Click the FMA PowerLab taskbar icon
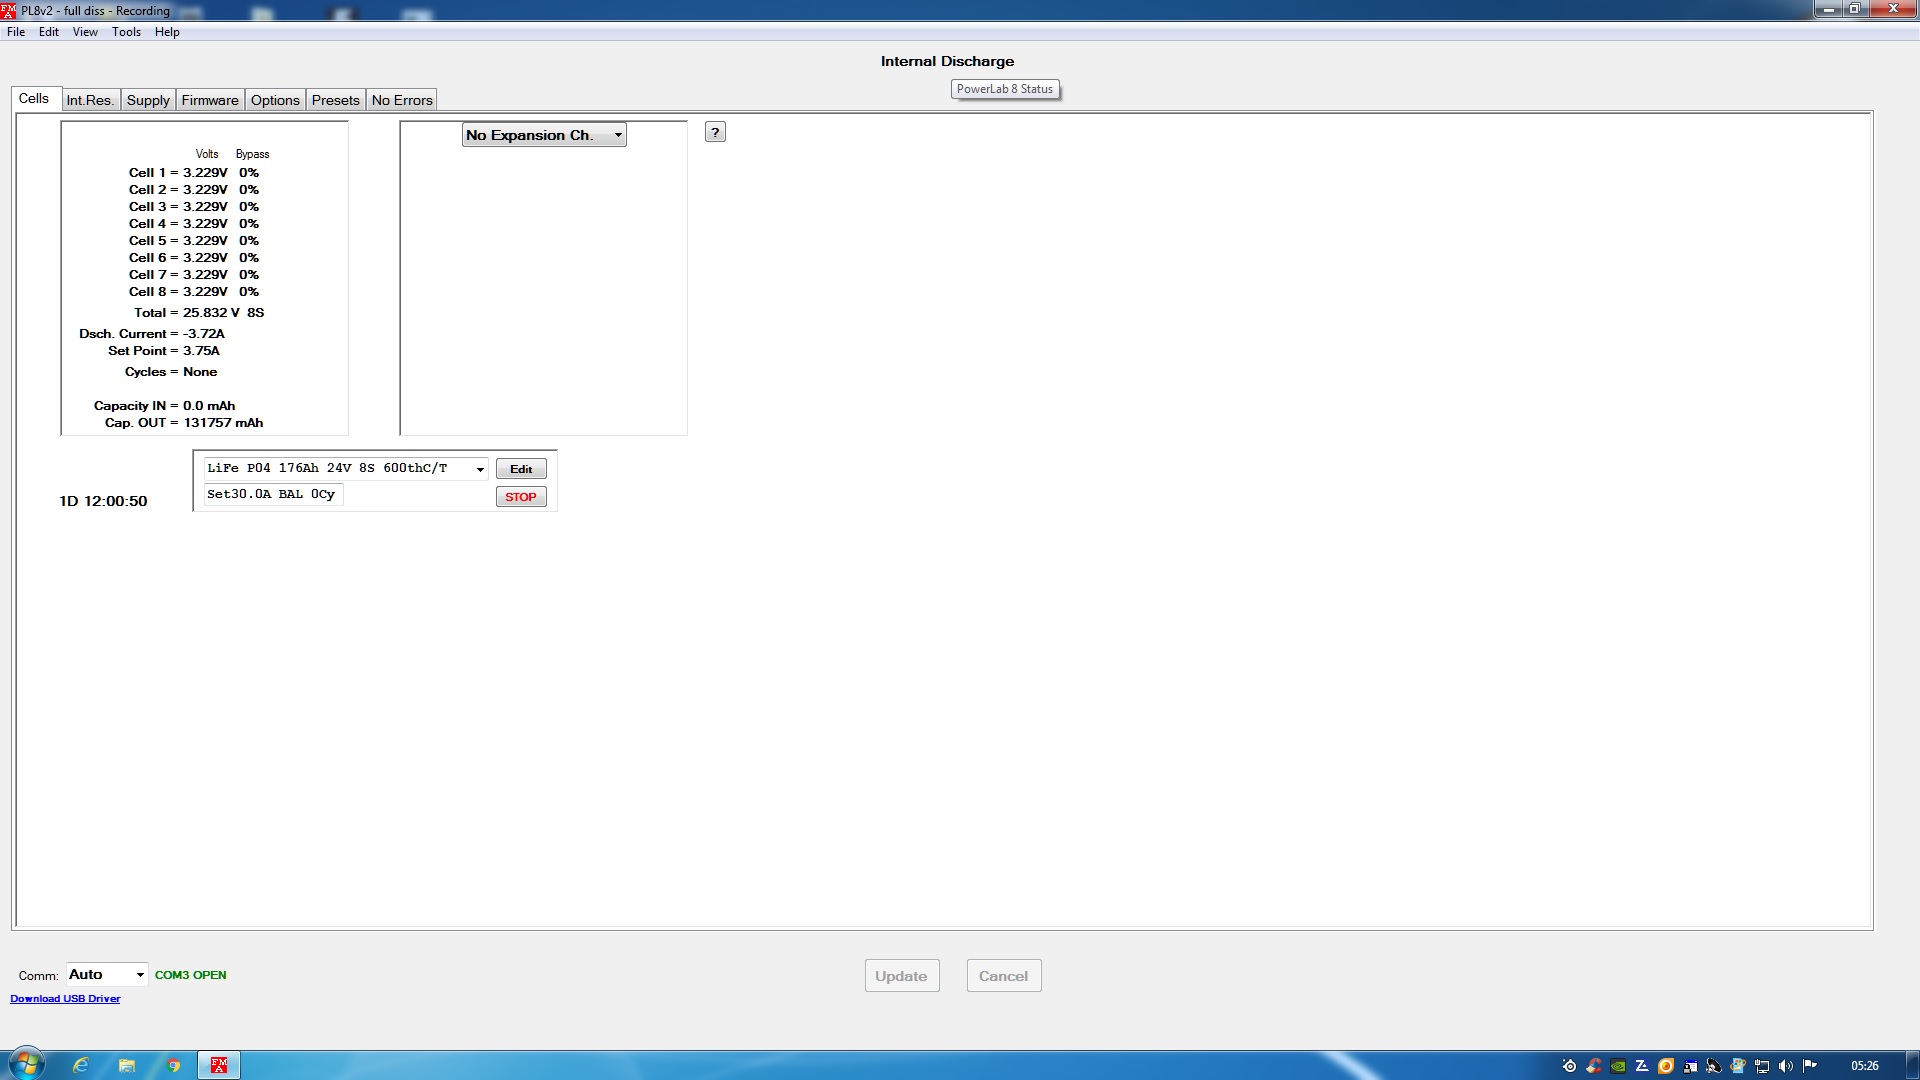Viewport: 1920px width, 1080px height. click(219, 1065)
